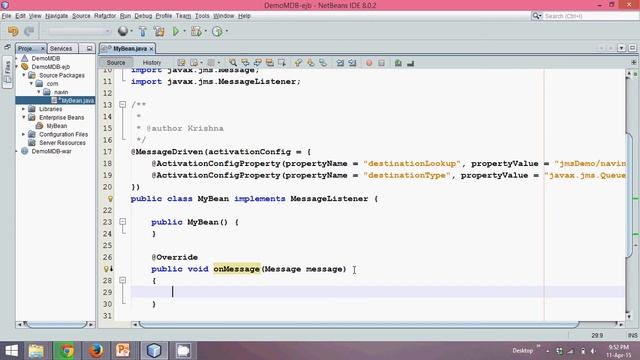The height and width of the screenshot is (360, 640).
Task: Click the Stop Macro Recording icon
Action: point(382,62)
